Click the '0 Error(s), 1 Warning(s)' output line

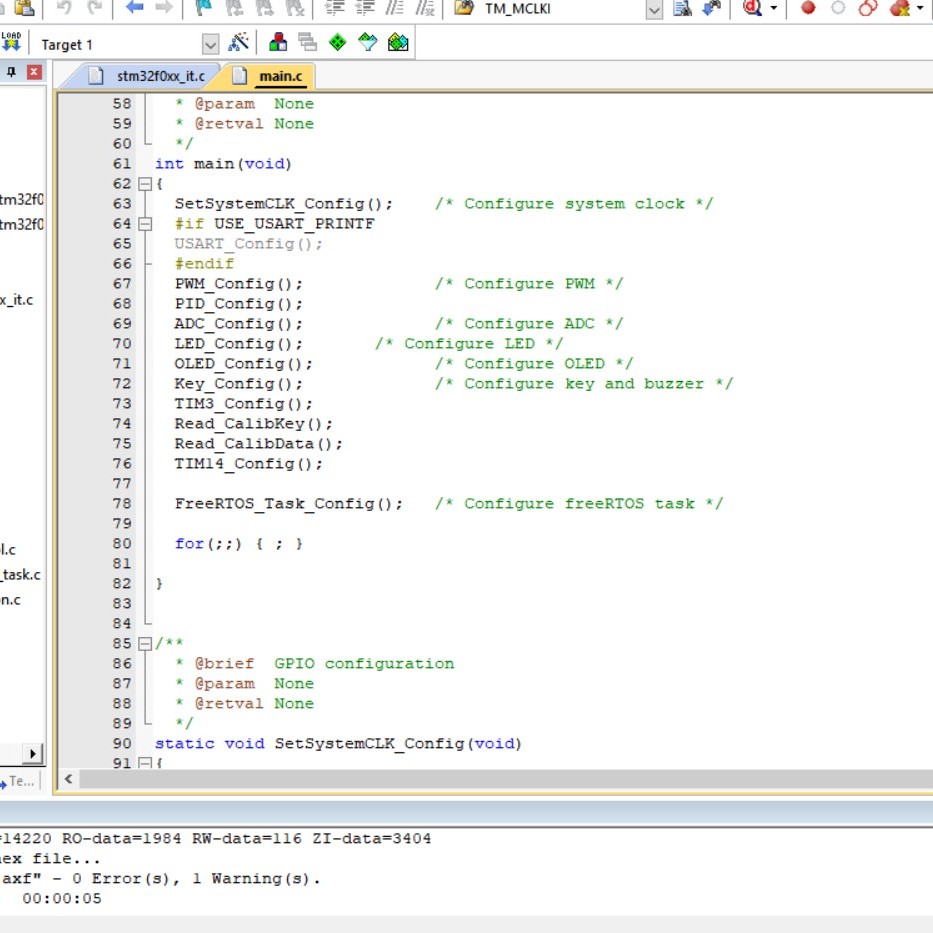196,879
